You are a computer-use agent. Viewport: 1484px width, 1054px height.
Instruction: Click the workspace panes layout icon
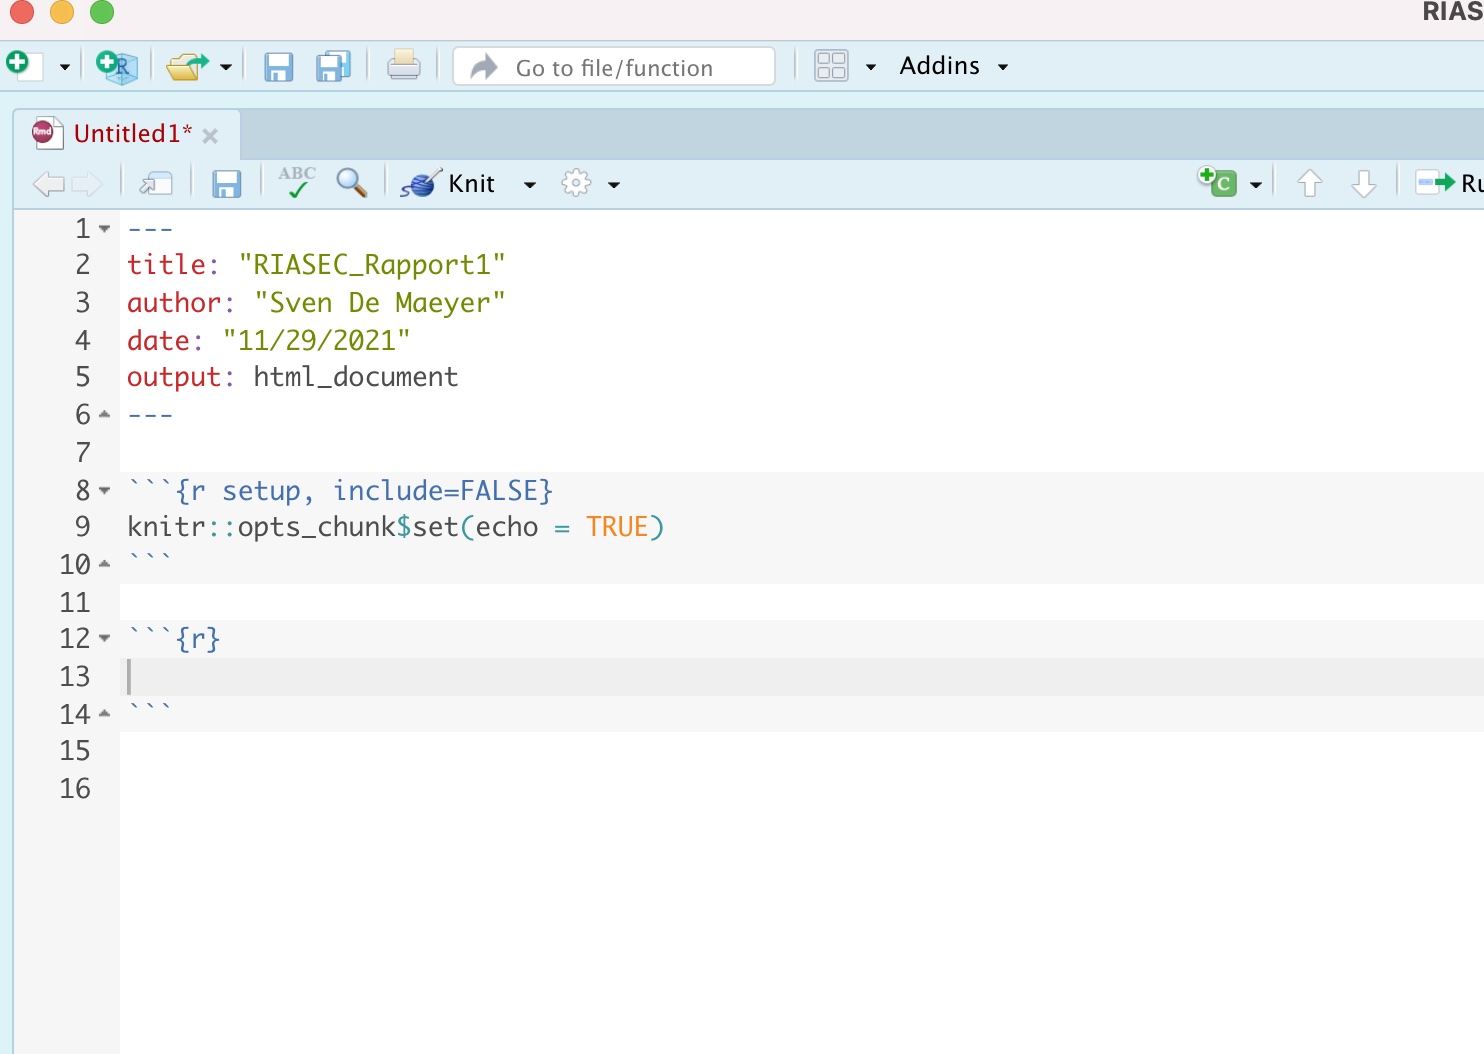pyautogui.click(x=831, y=66)
